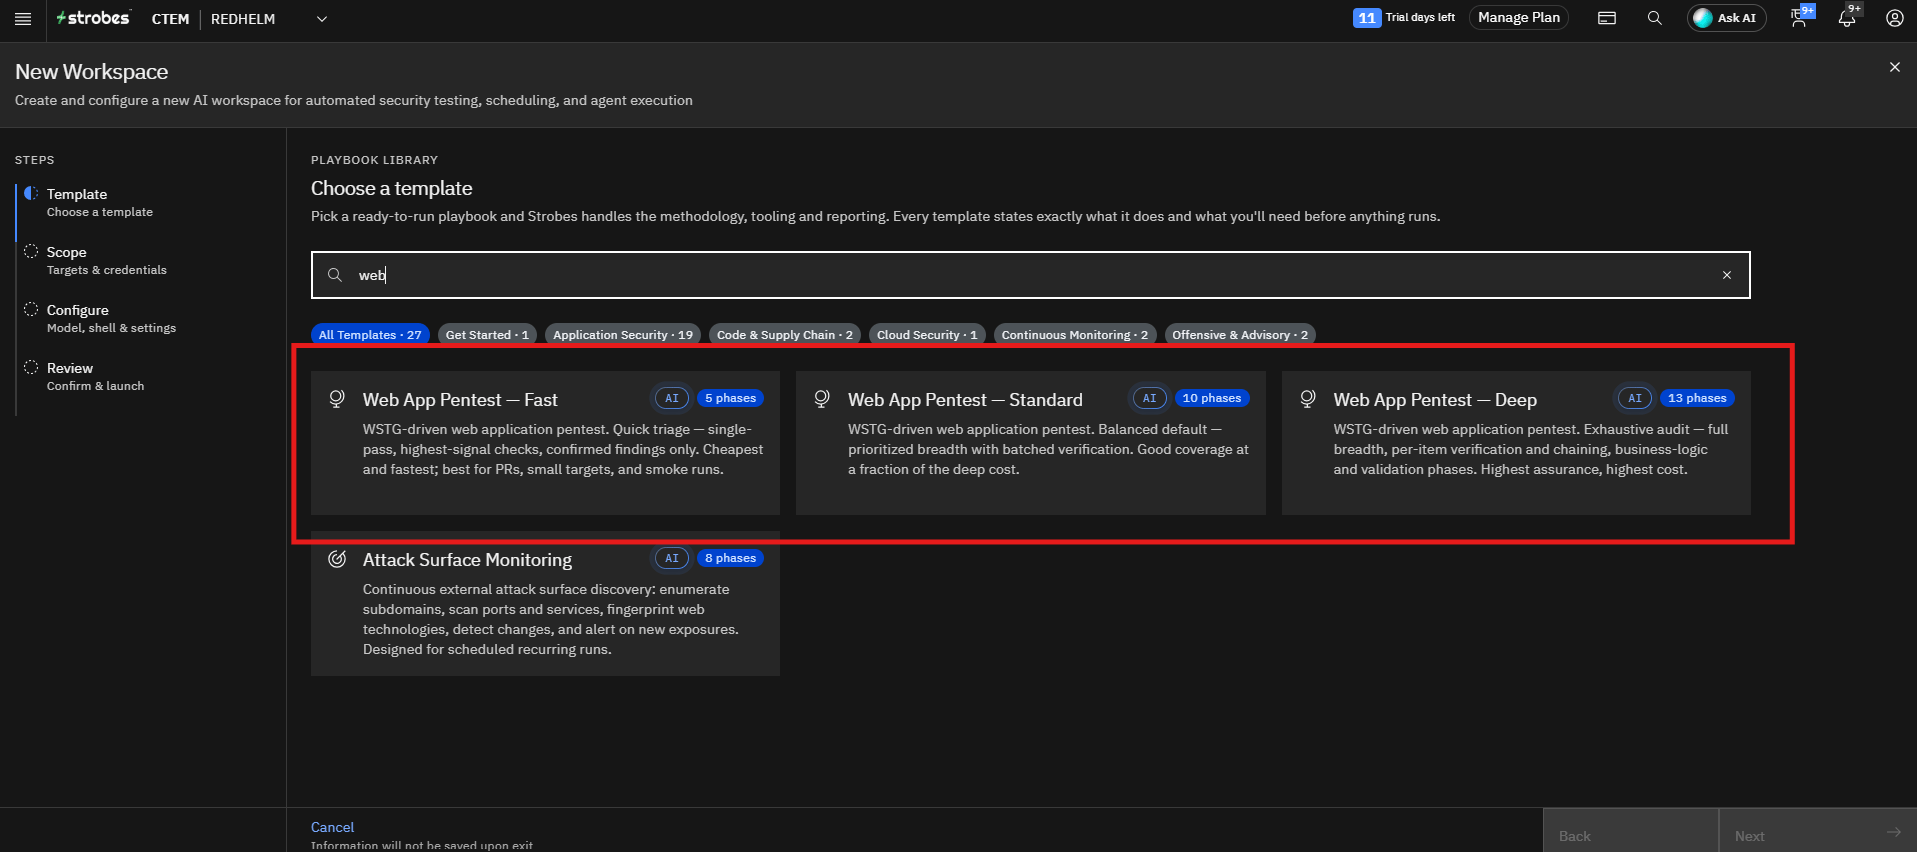
Task: Click the Review step circle icon
Action: [31, 367]
